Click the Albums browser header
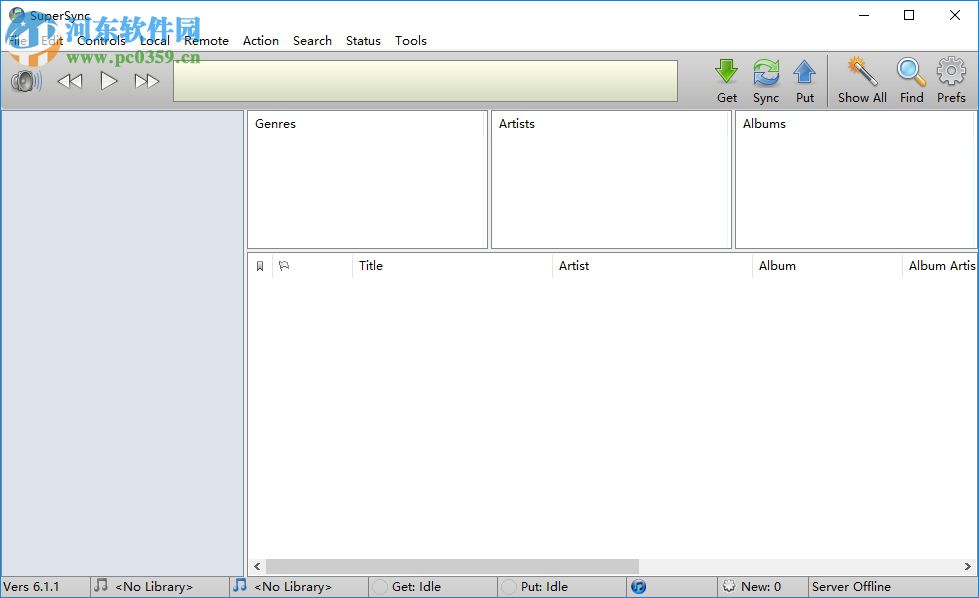 pyautogui.click(x=764, y=124)
